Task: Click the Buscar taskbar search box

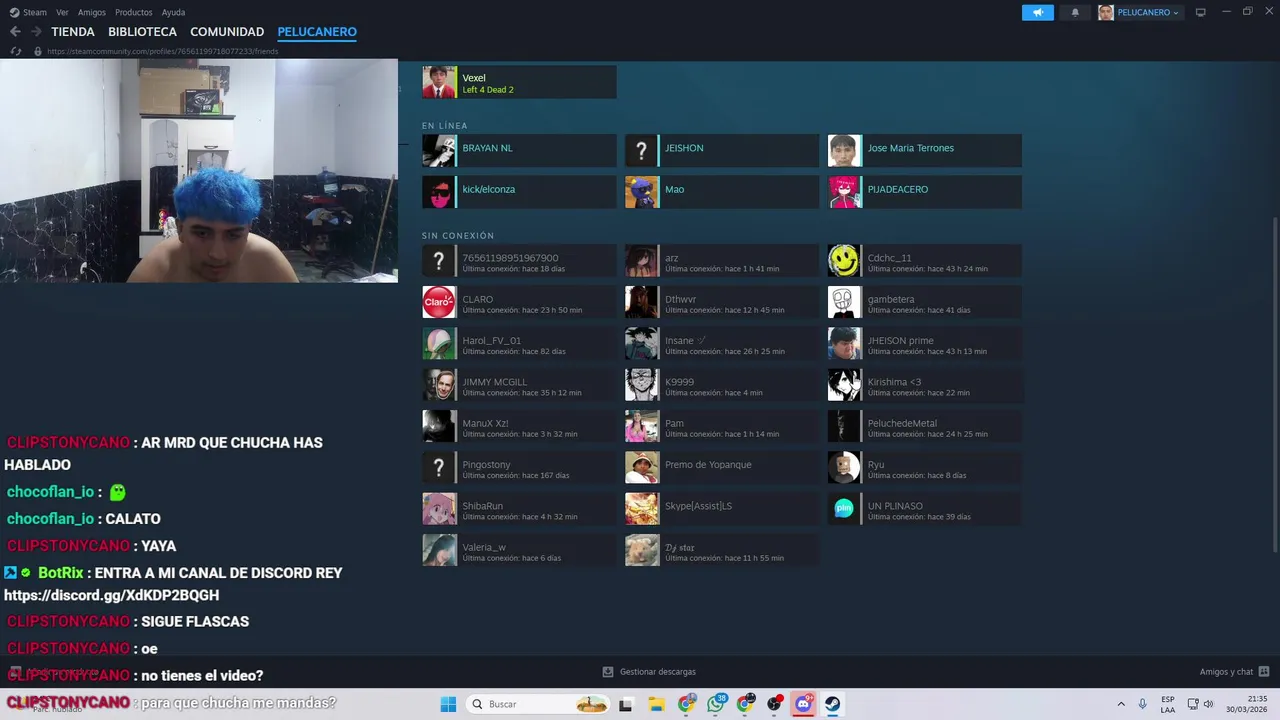Action: [539, 704]
